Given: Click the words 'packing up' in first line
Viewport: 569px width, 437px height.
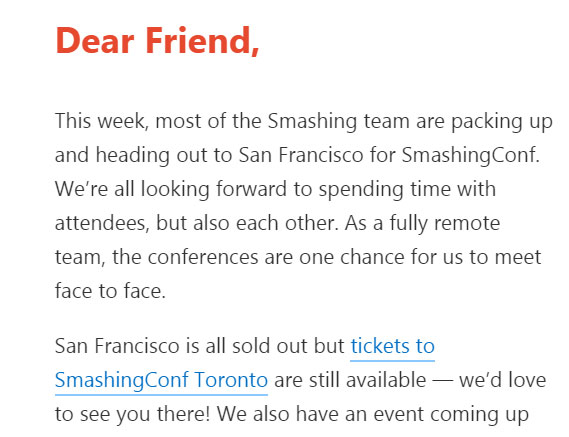Looking at the screenshot, I should [x=502, y=121].
